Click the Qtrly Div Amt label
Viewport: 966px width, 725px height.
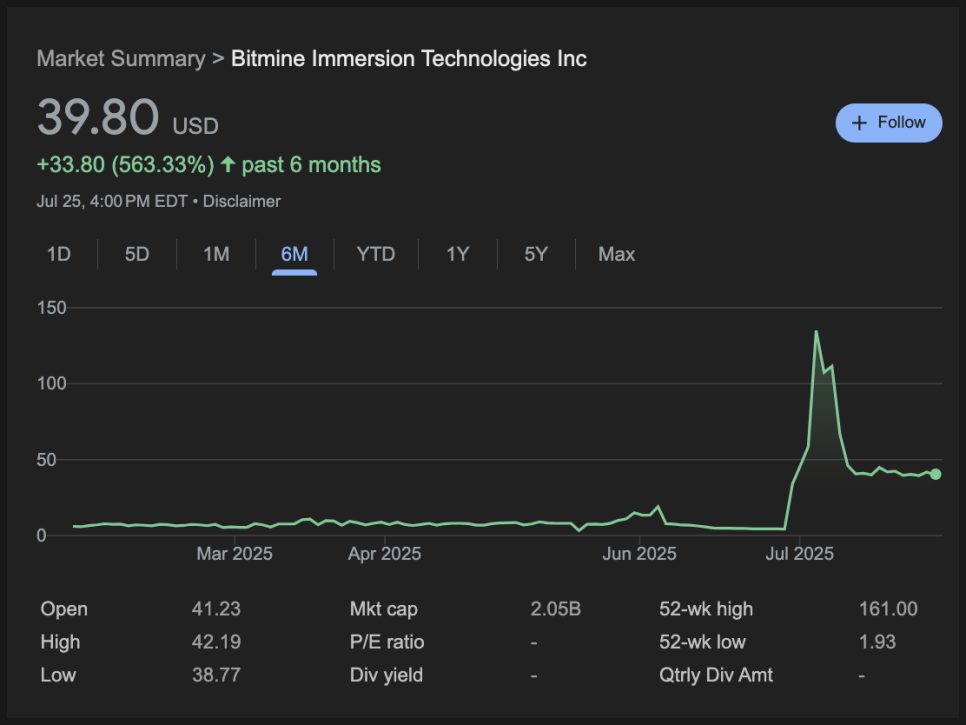(x=716, y=675)
